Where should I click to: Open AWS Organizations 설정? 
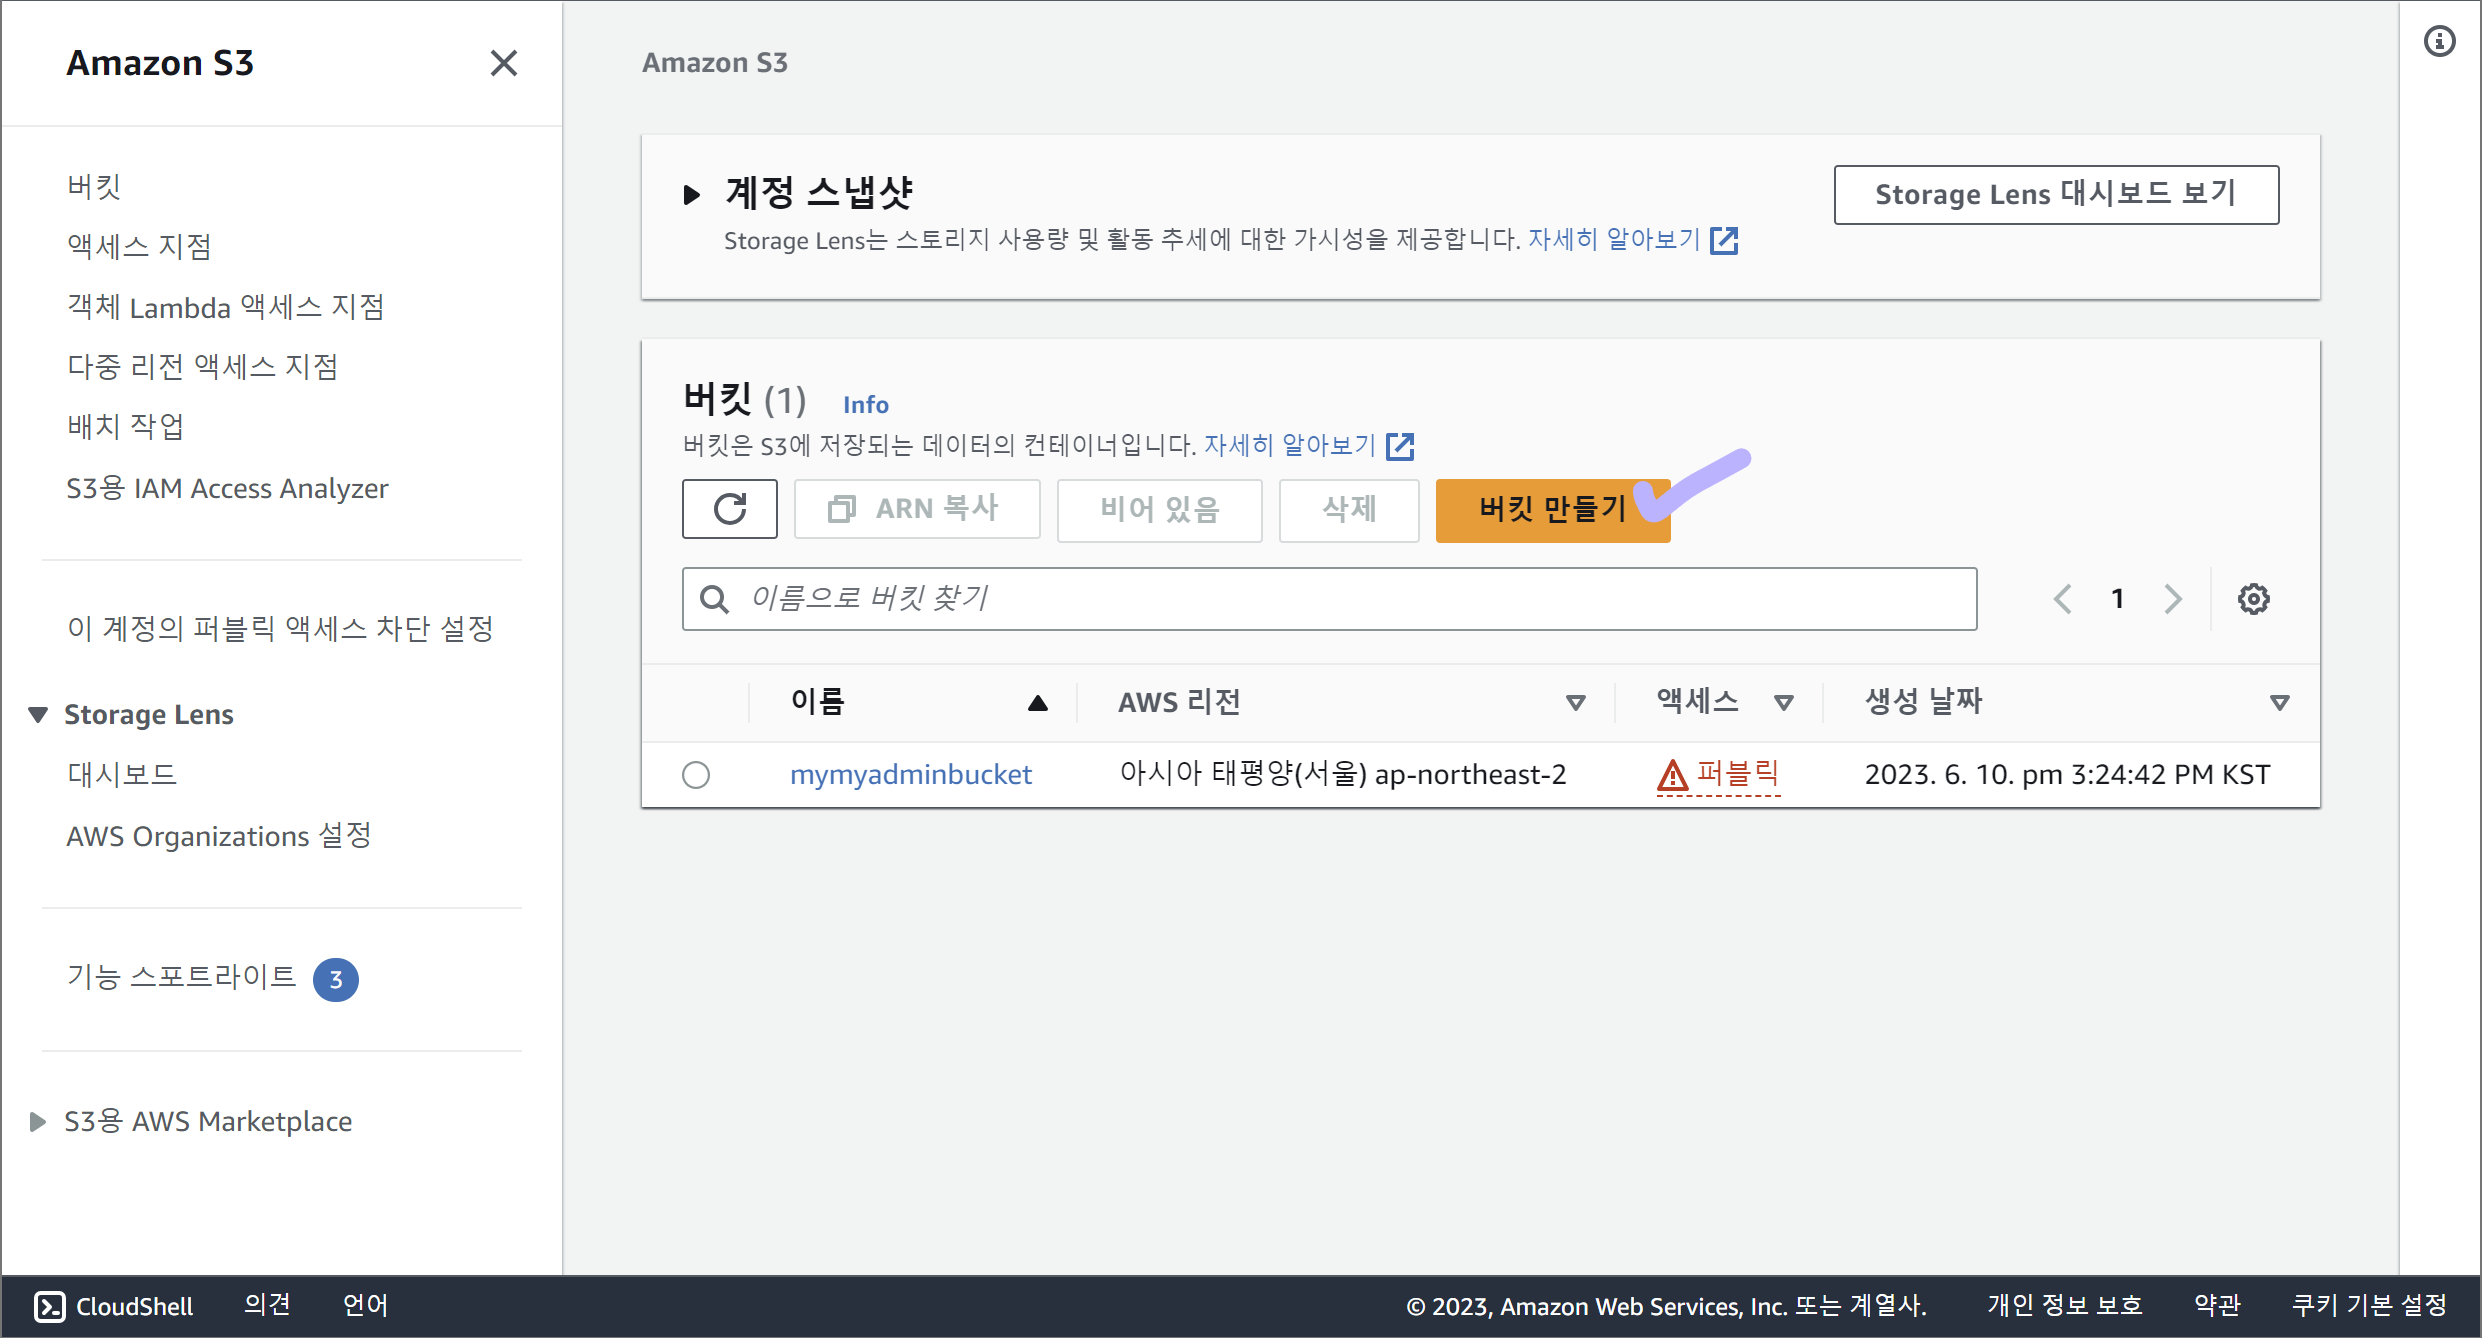click(219, 836)
